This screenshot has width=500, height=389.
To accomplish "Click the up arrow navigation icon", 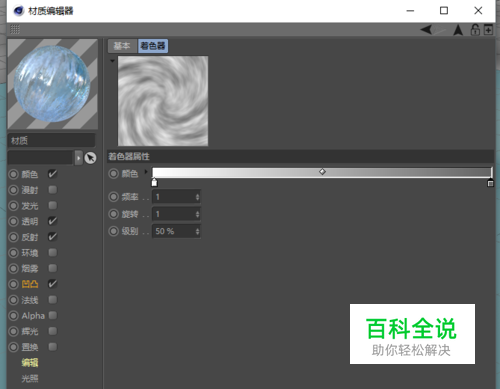I will [x=458, y=30].
